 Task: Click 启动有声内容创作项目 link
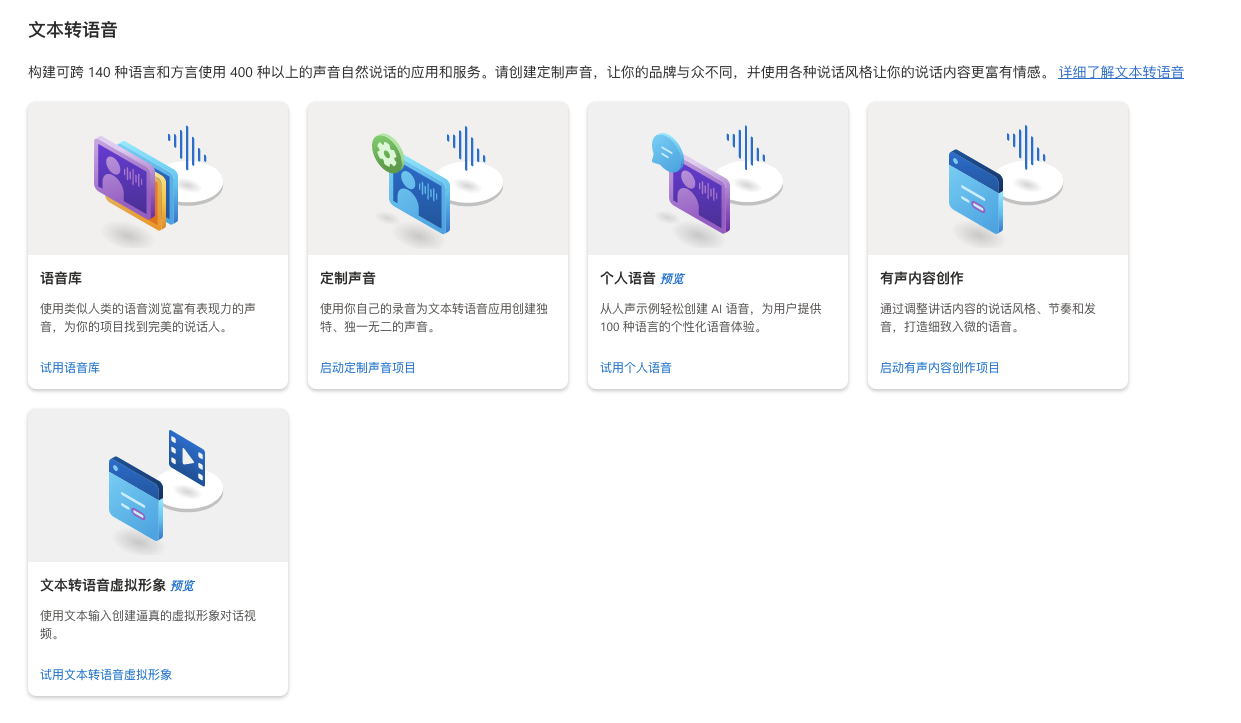pos(940,368)
